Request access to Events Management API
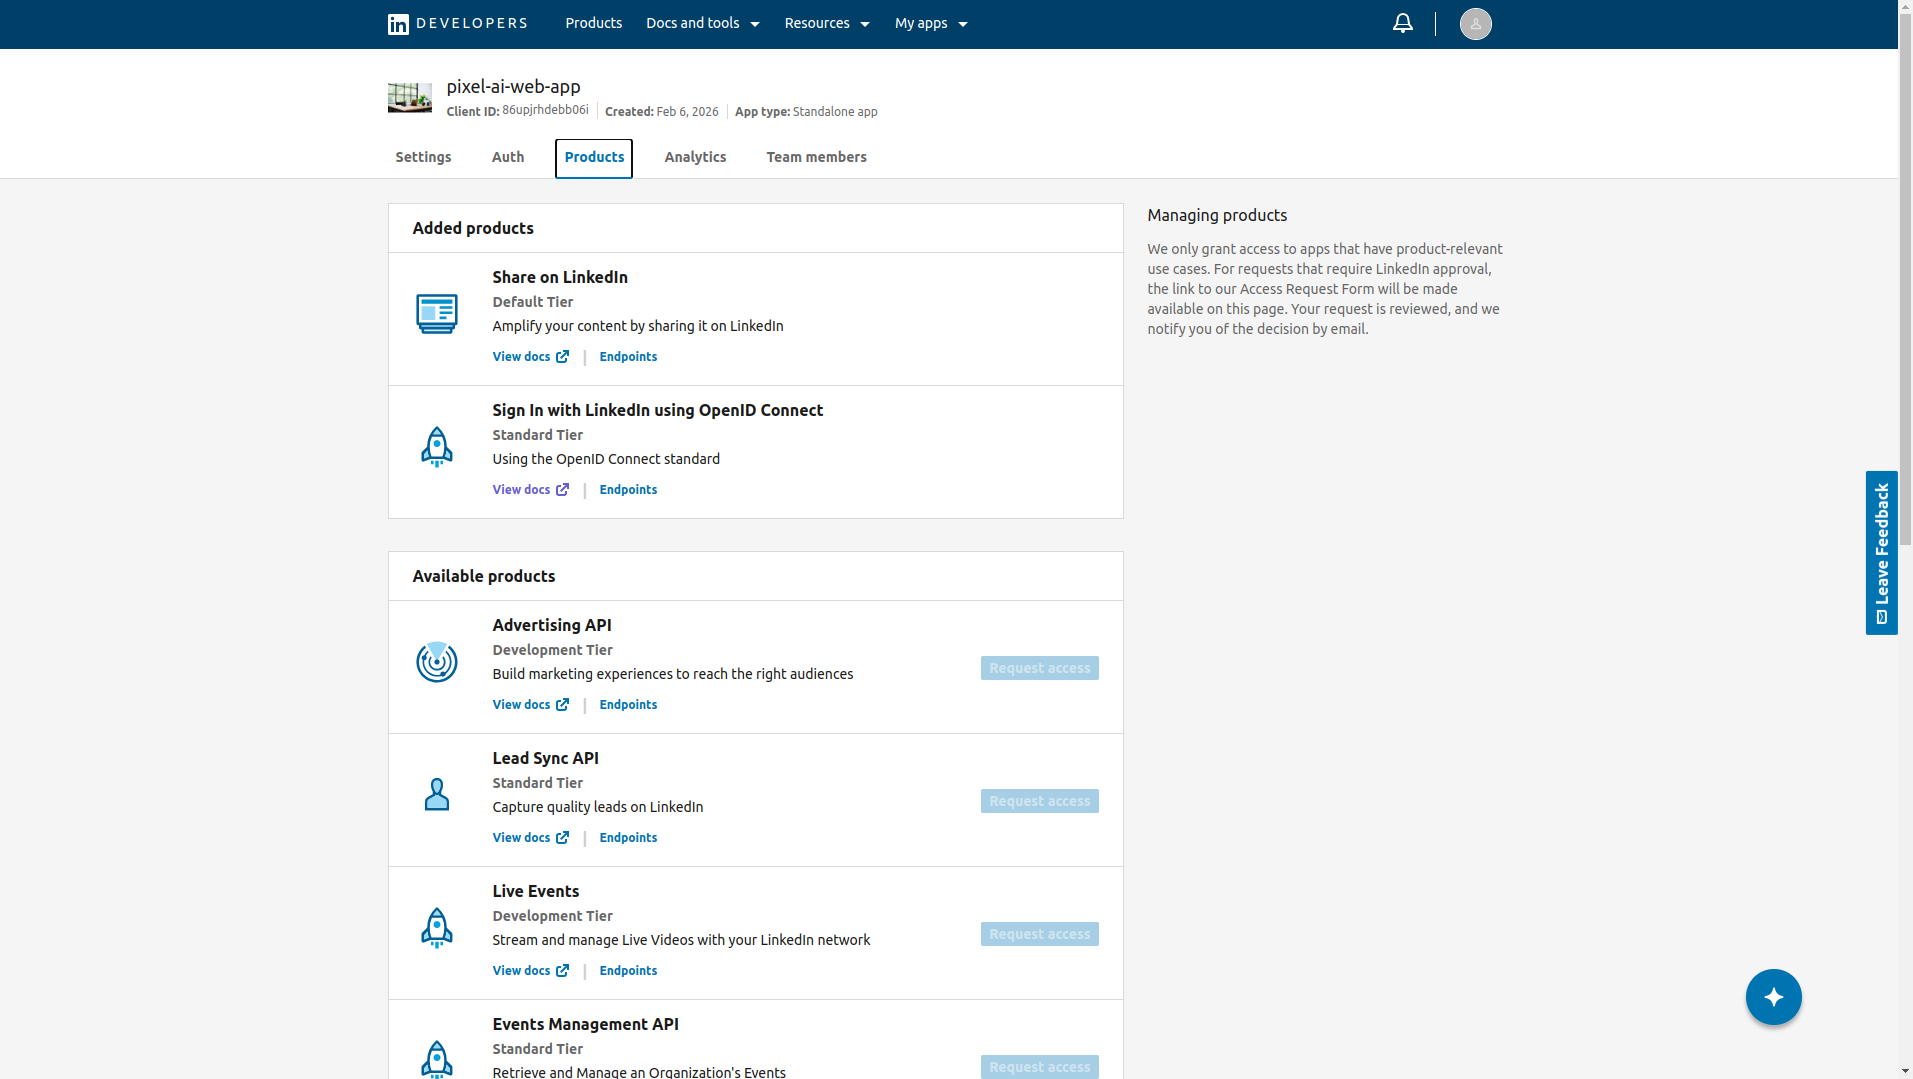 pos(1039,1067)
